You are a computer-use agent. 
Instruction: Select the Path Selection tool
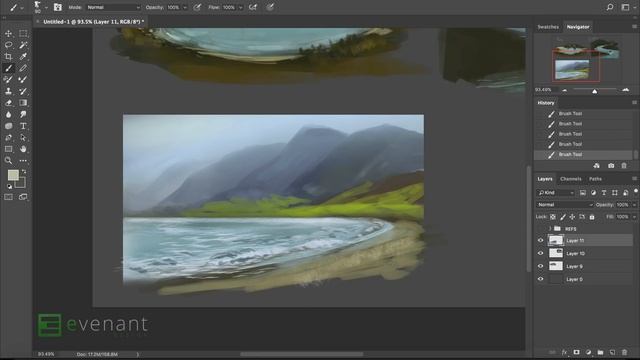23,138
